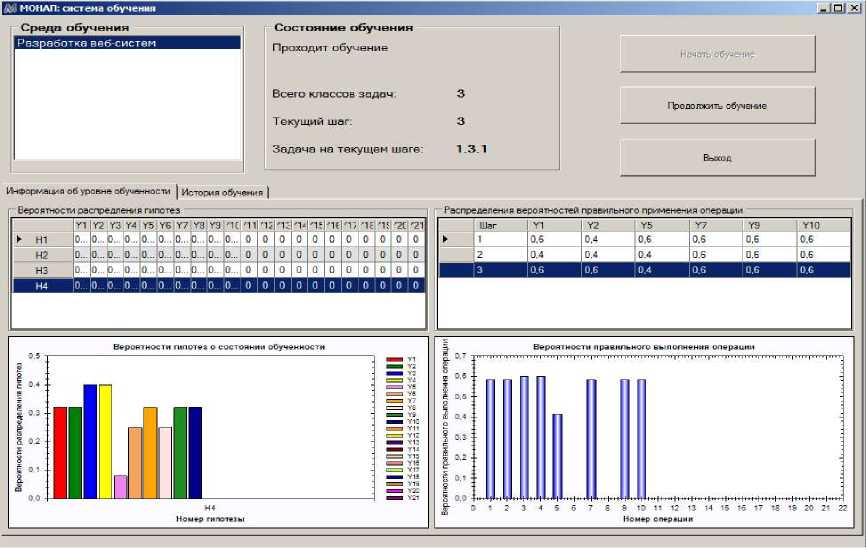Image resolution: width=866 pixels, height=548 pixels.
Task: Maximize the МОНАП window
Action: click(x=838, y=8)
